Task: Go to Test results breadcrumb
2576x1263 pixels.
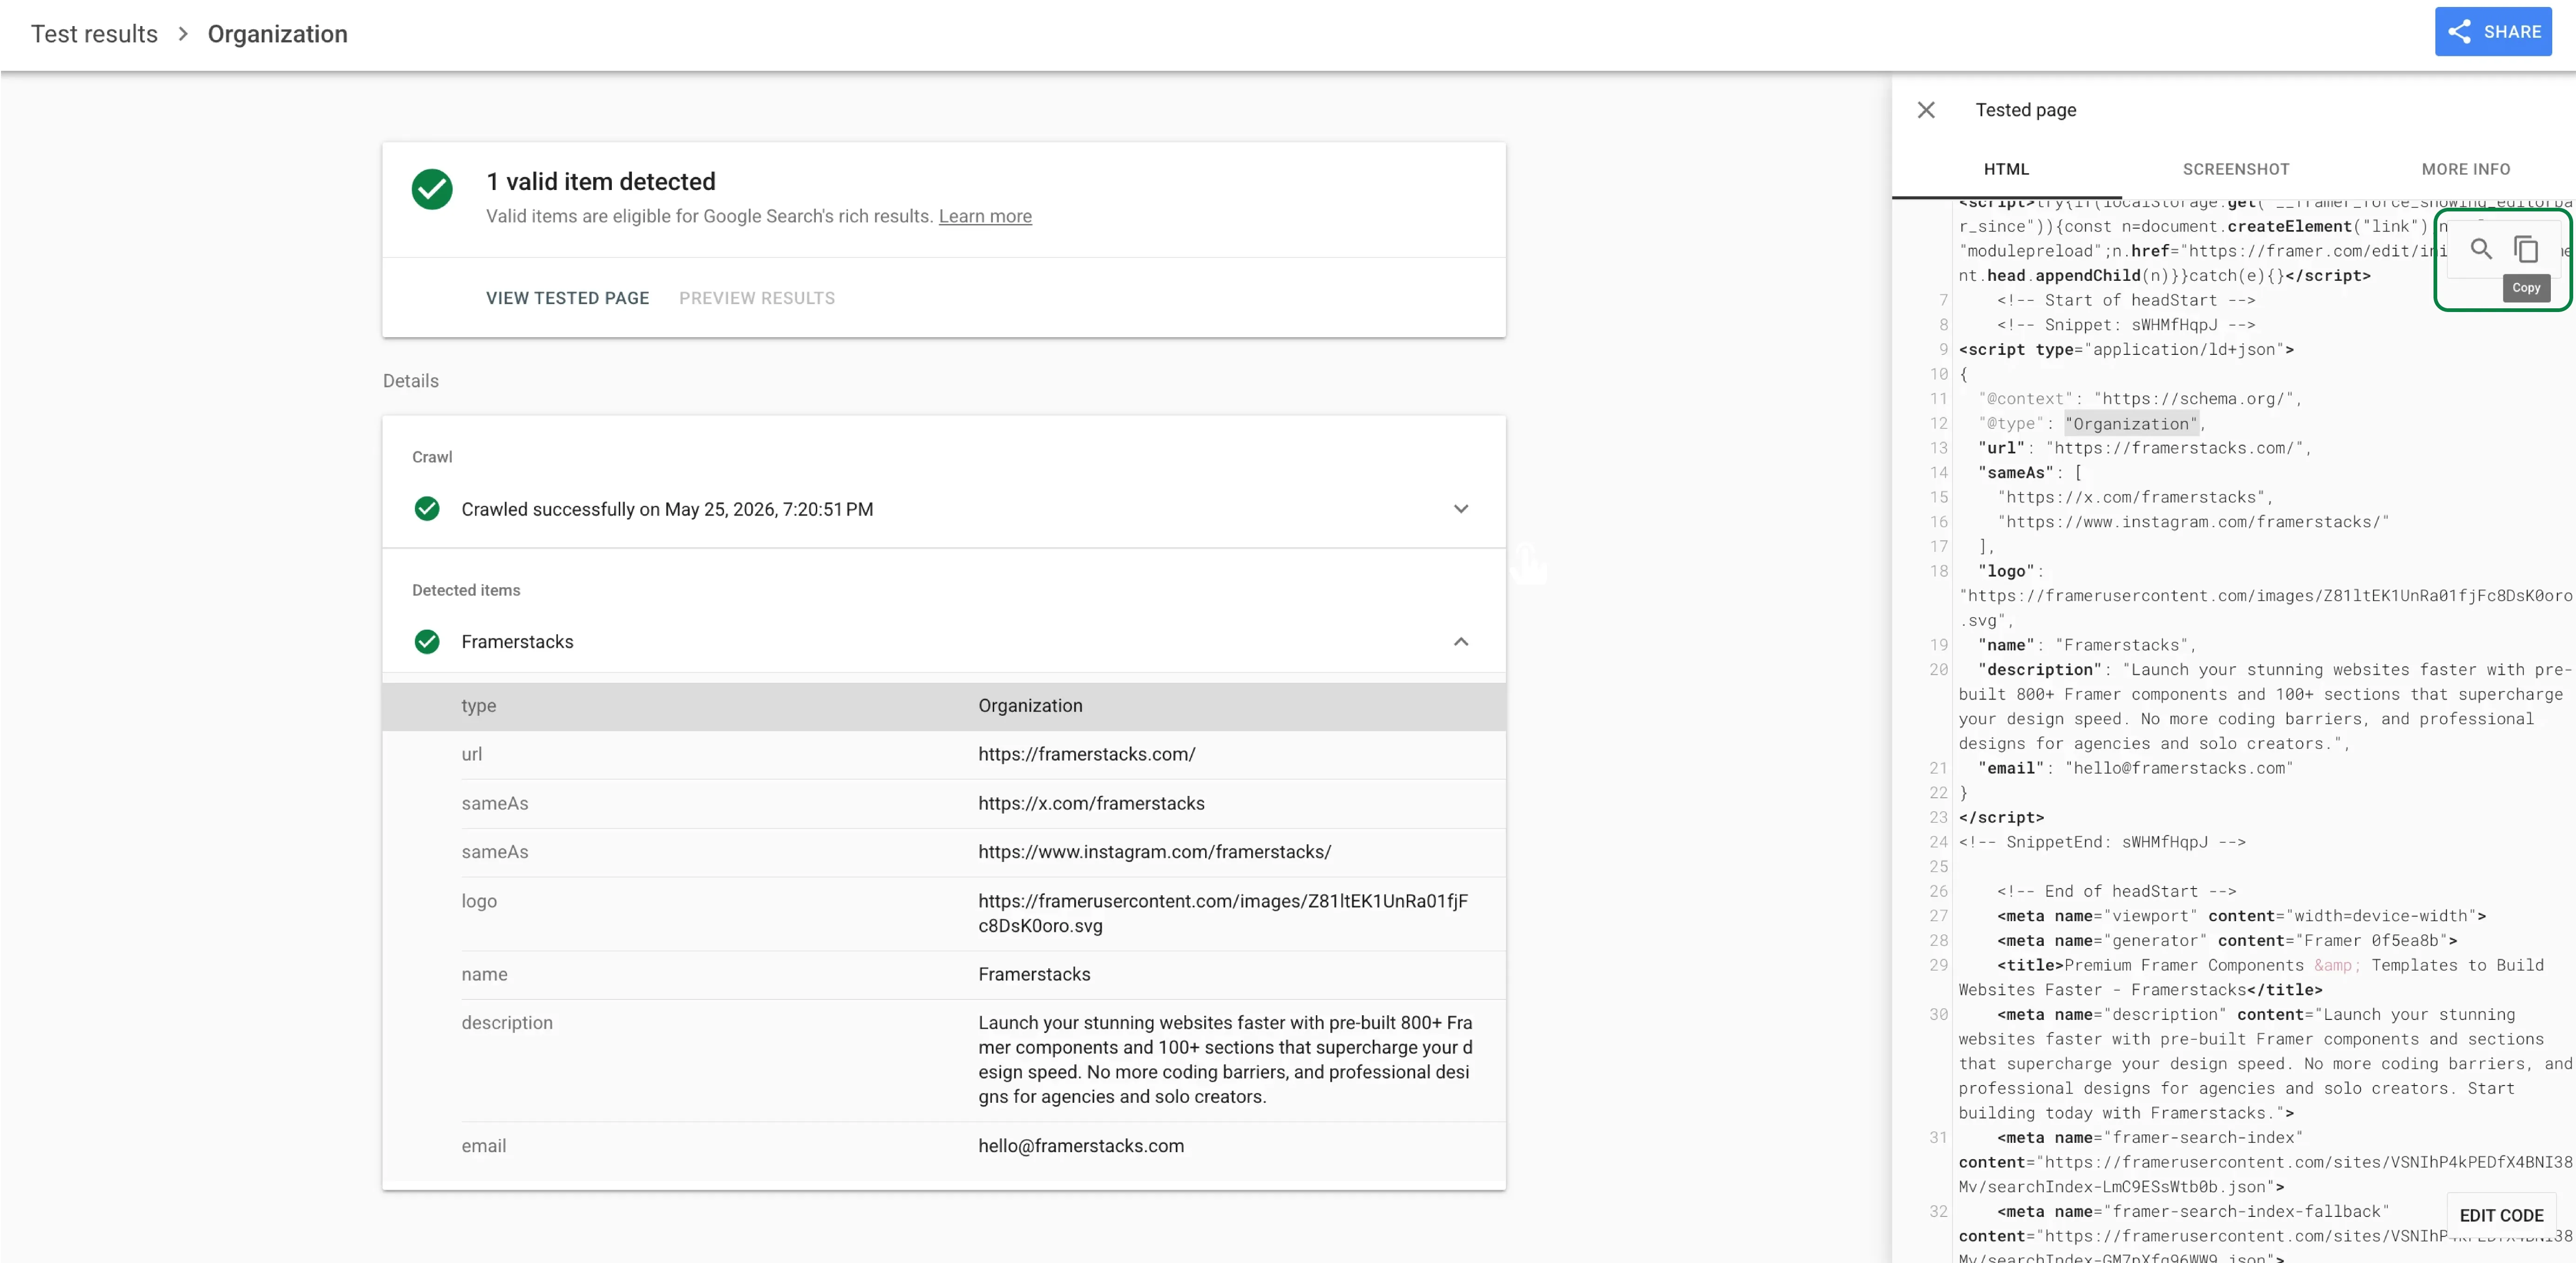Action: point(94,34)
